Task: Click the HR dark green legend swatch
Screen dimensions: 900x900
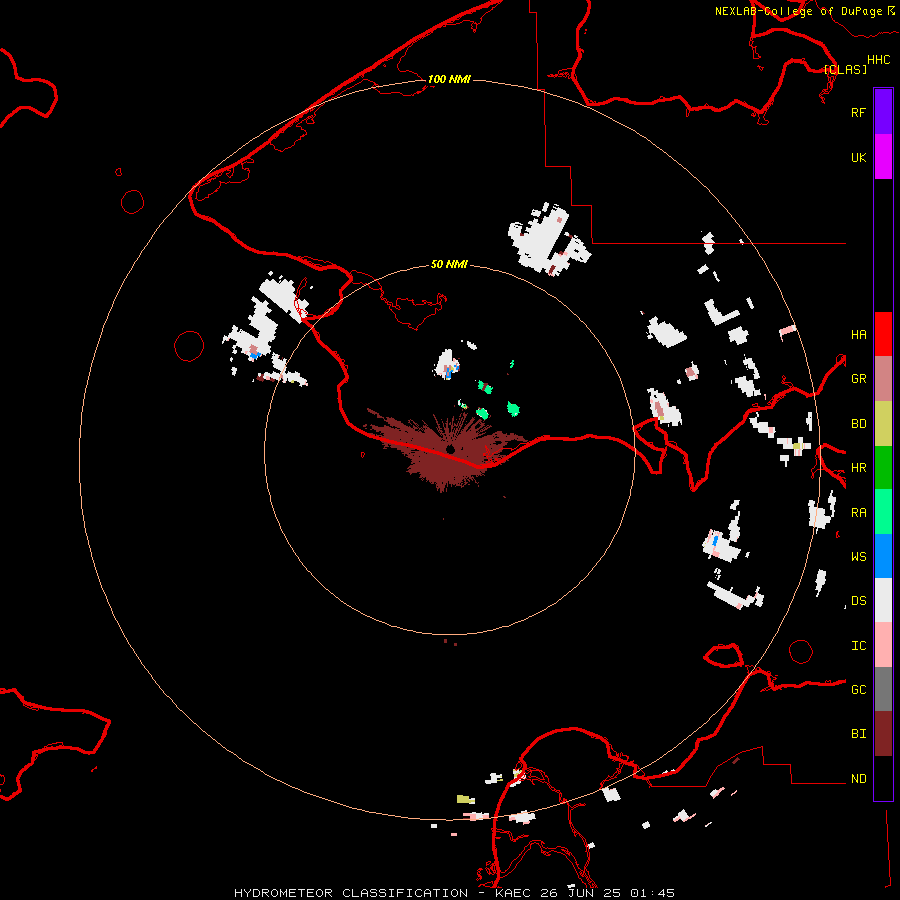Action: pyautogui.click(x=883, y=468)
